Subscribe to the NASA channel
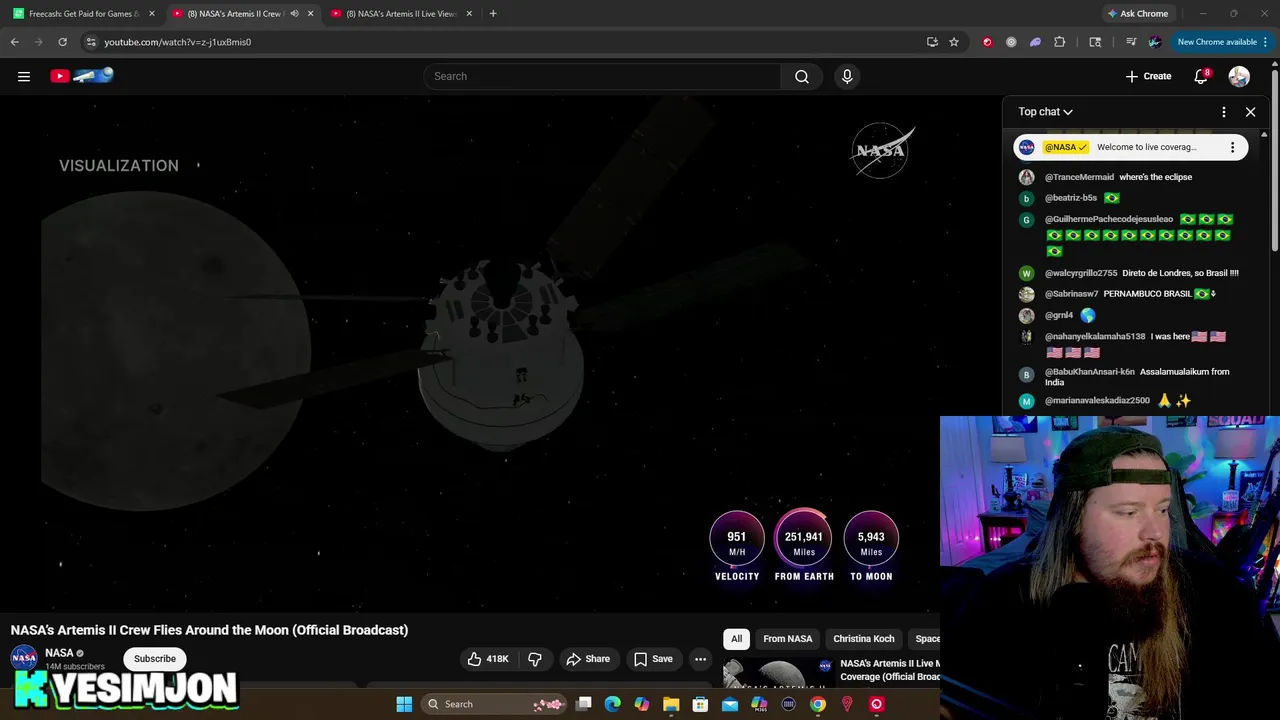 point(155,659)
